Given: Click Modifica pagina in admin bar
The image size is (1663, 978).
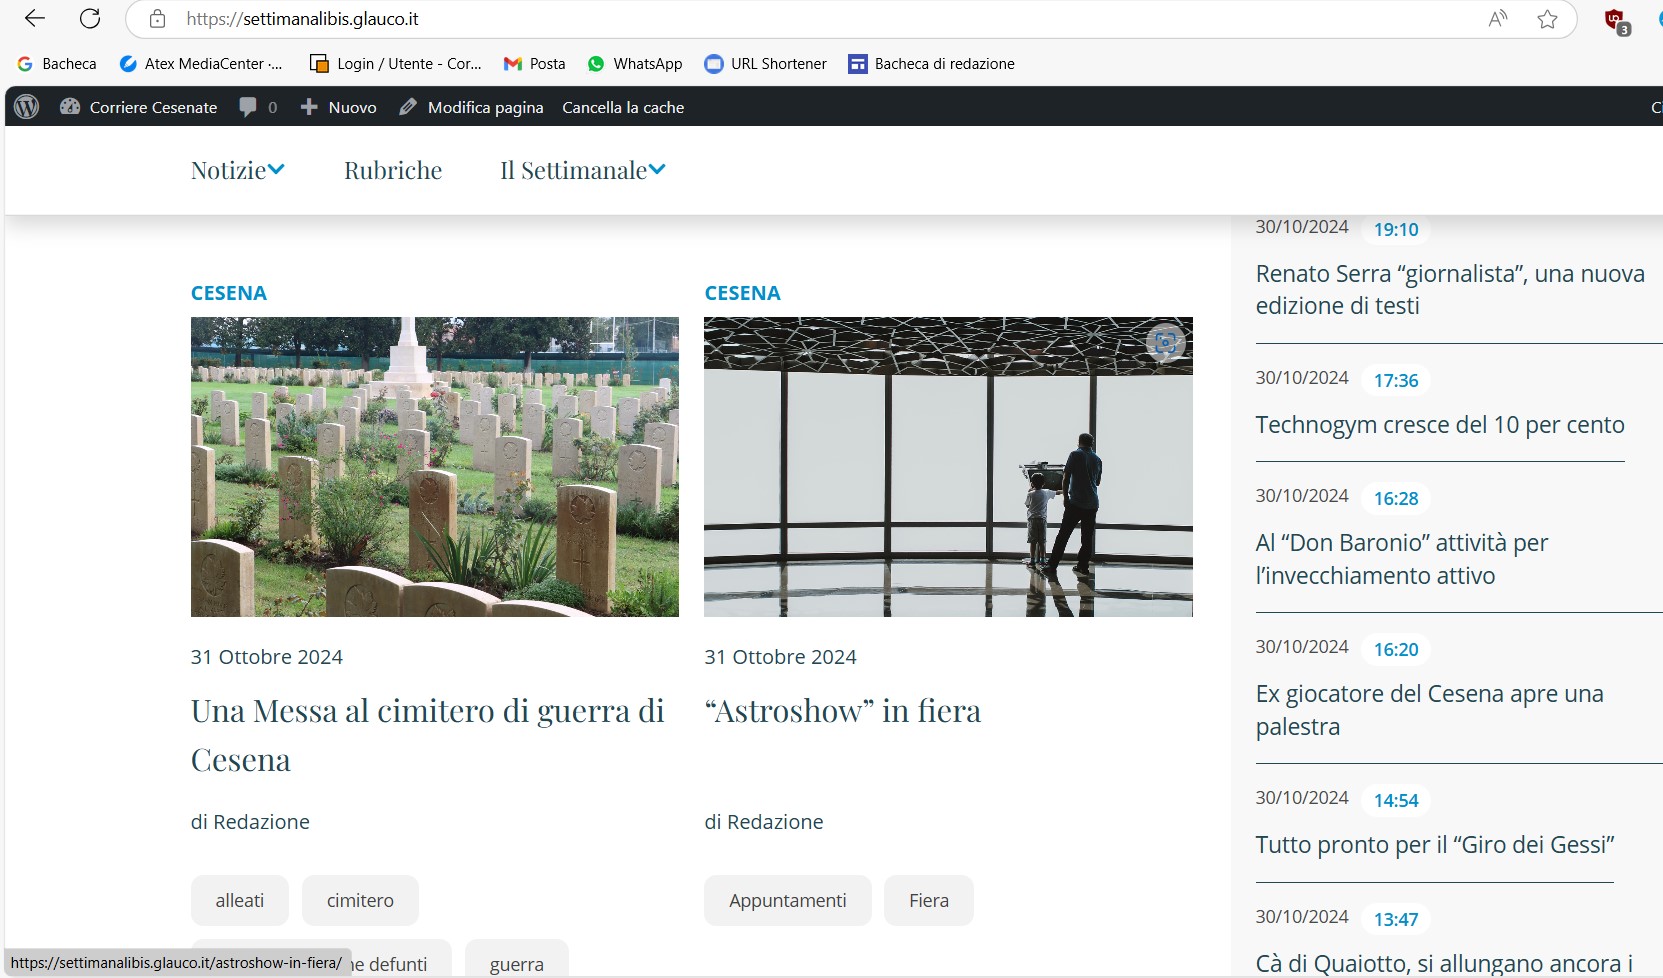Looking at the screenshot, I should [471, 107].
